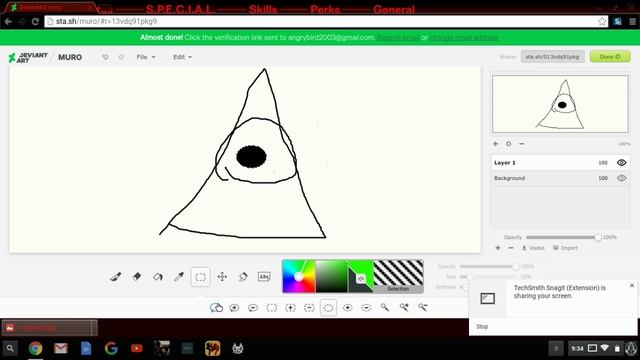Choose the subtract-from-magic-wand selection icon
The image size is (640, 360).
423,307
